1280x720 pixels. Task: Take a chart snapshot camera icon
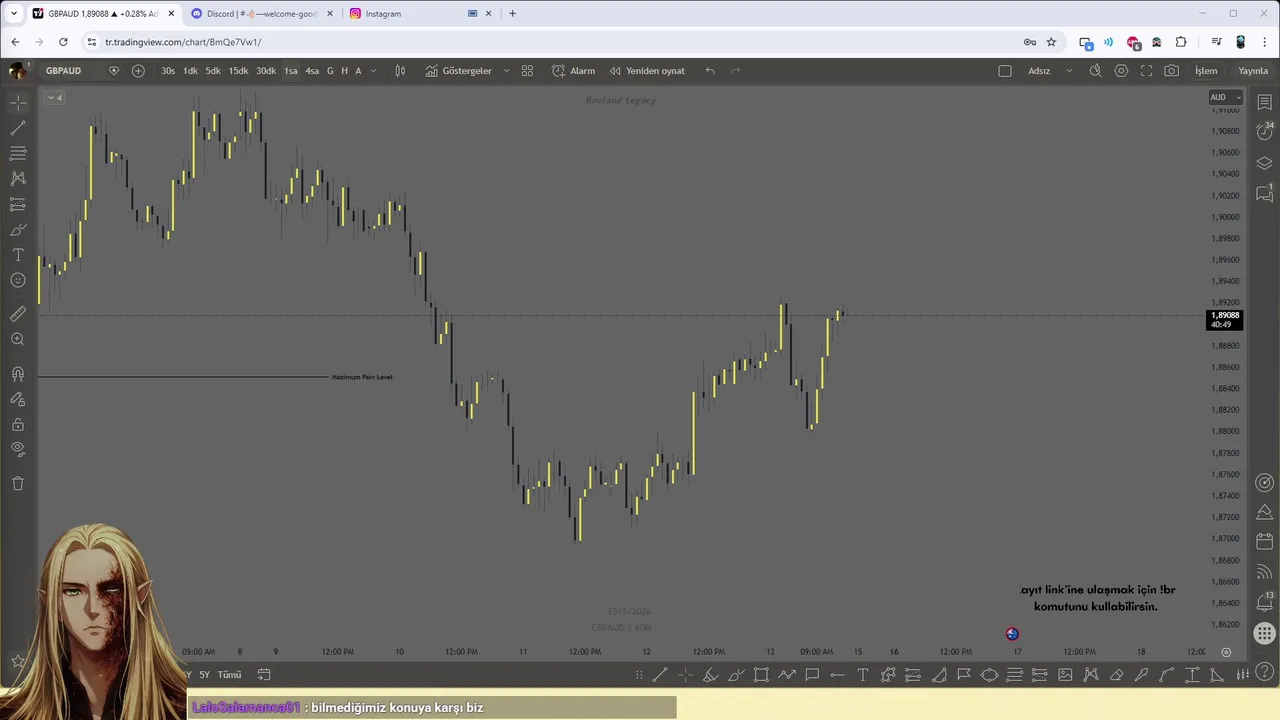(x=1172, y=71)
